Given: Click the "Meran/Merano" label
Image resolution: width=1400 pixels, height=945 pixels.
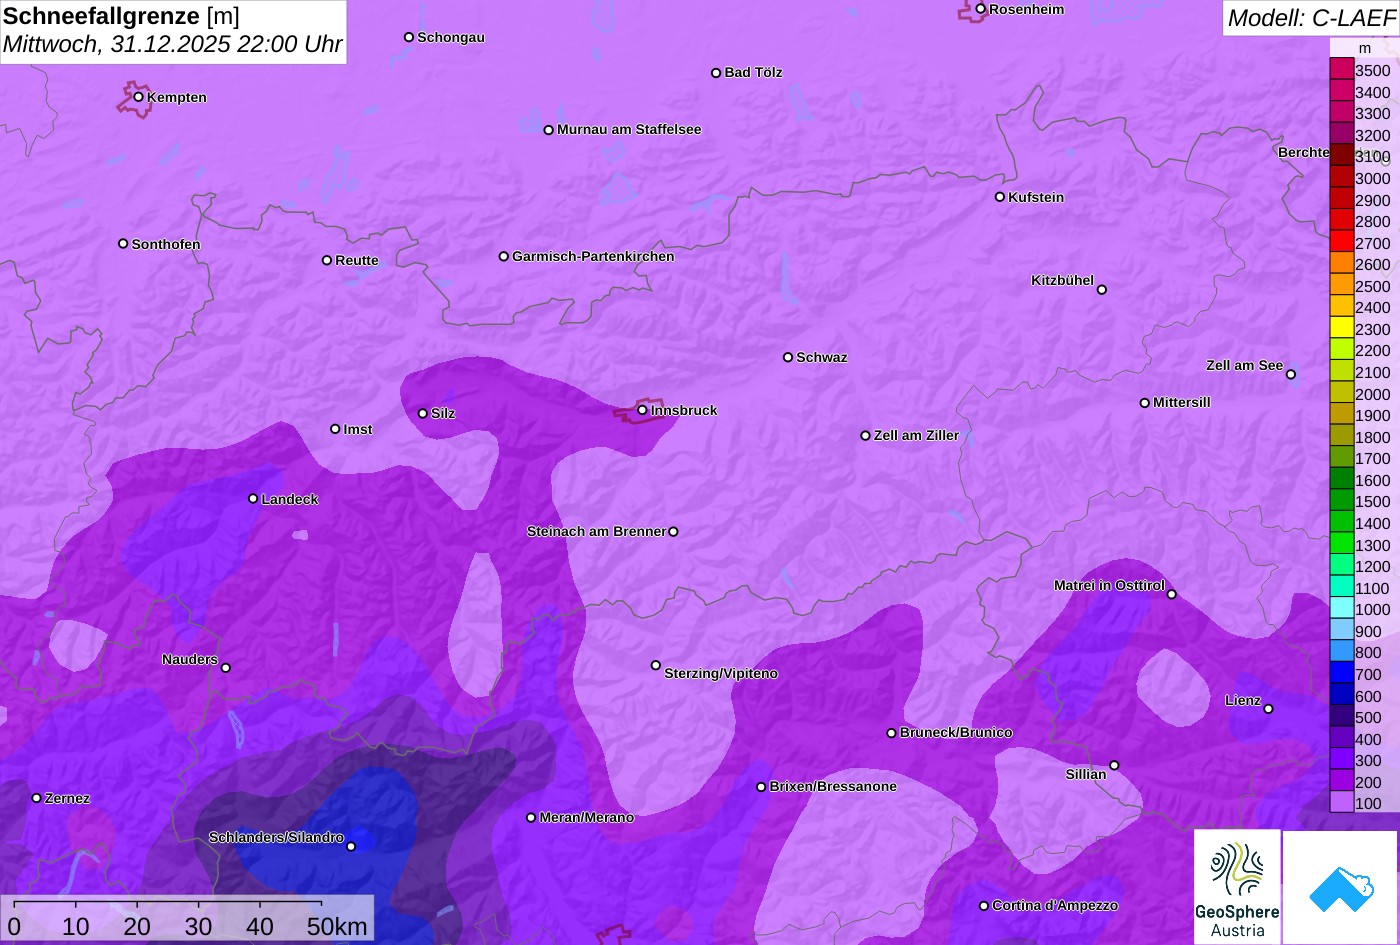Looking at the screenshot, I should (x=587, y=817).
